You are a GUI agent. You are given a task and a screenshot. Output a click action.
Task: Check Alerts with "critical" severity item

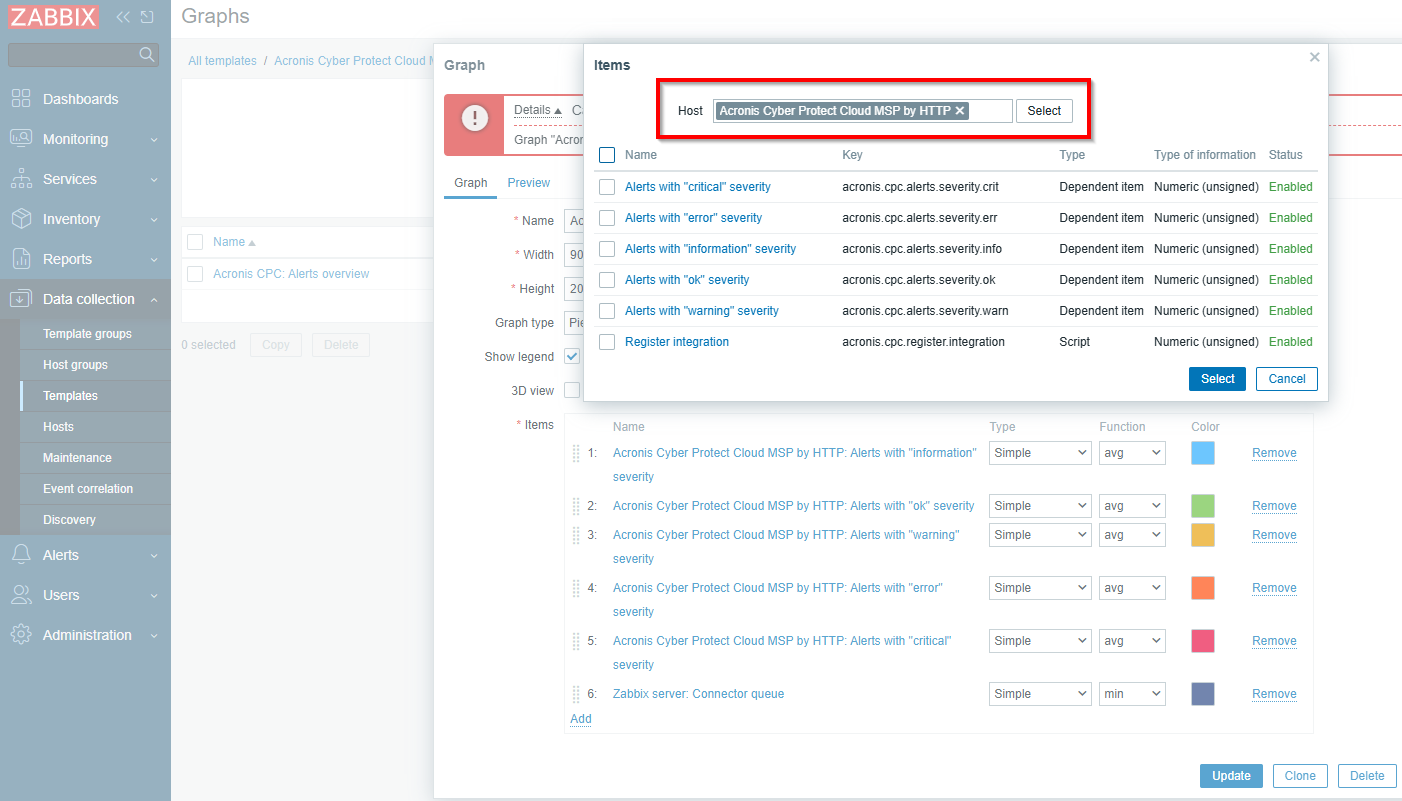(607, 187)
